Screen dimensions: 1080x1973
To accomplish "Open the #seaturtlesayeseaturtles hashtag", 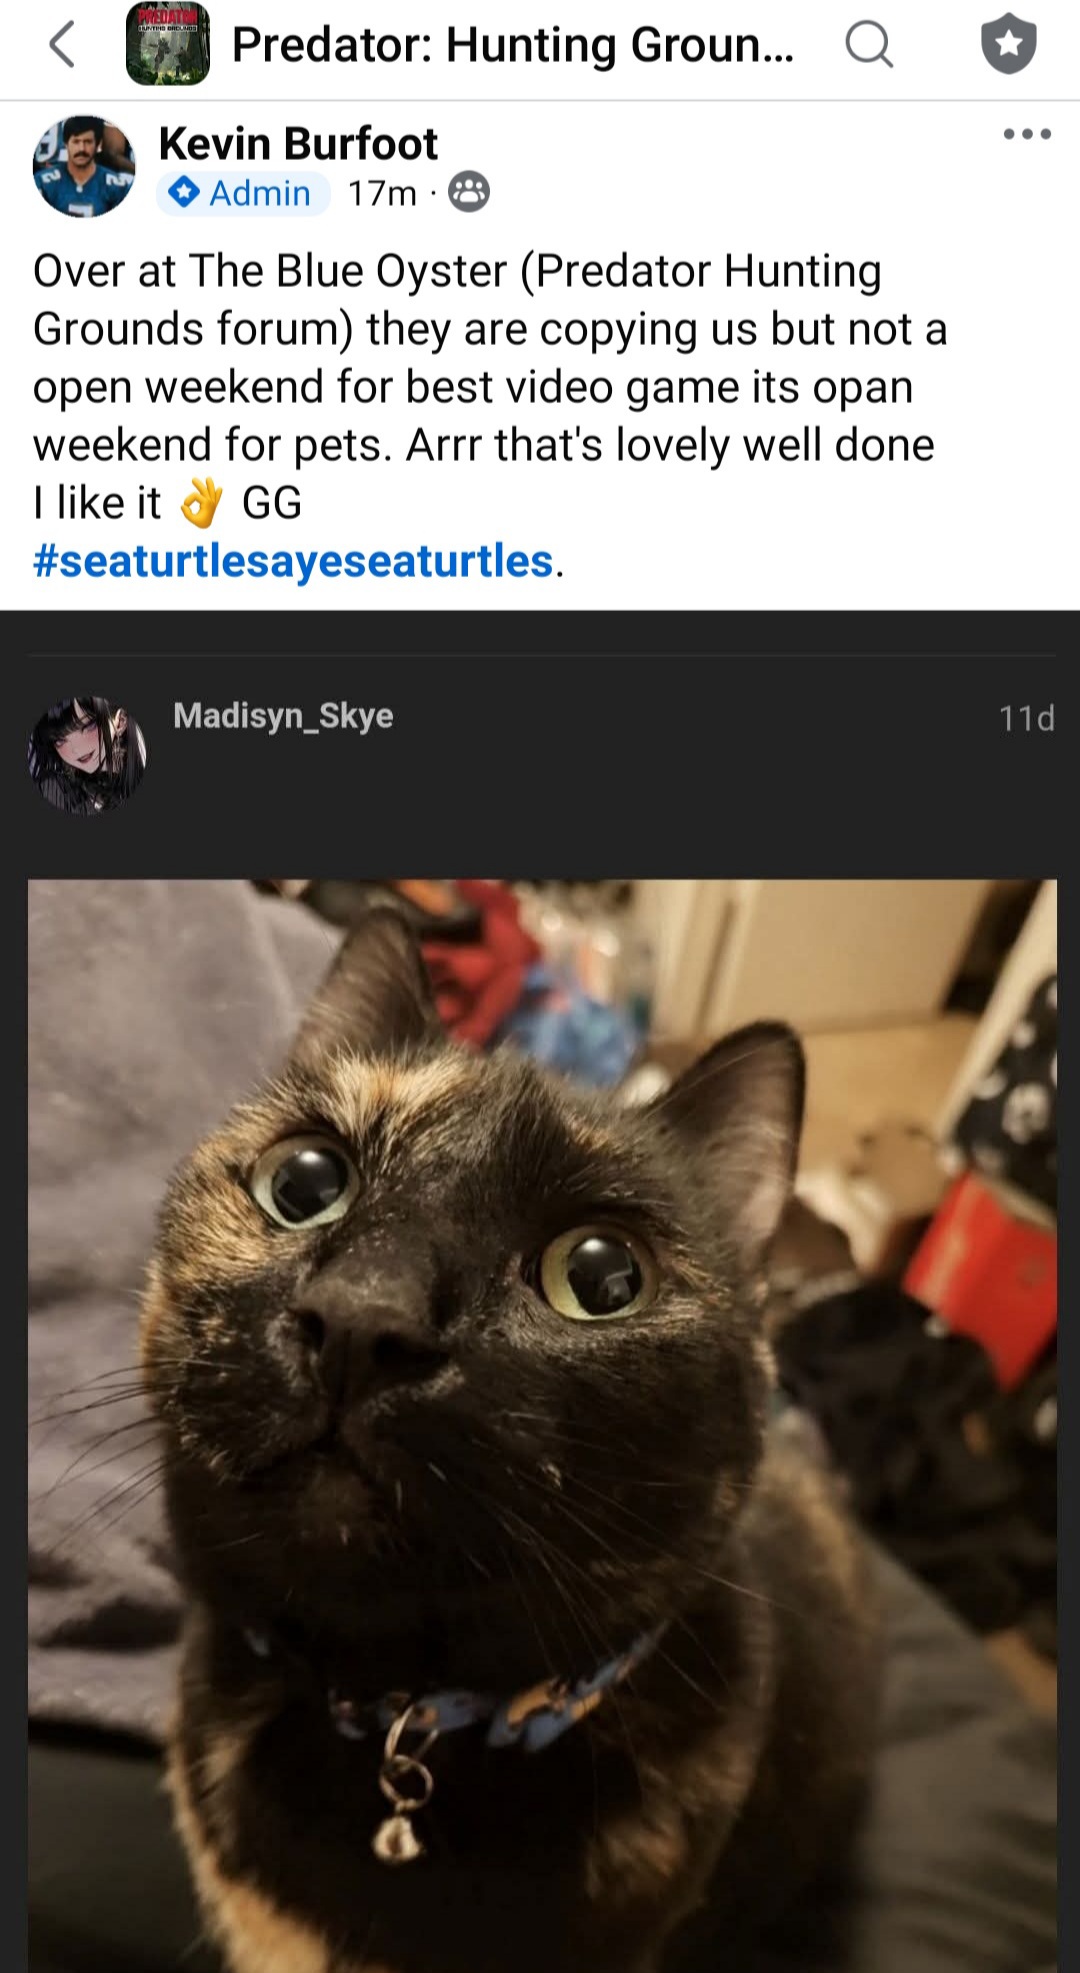I will coord(293,561).
